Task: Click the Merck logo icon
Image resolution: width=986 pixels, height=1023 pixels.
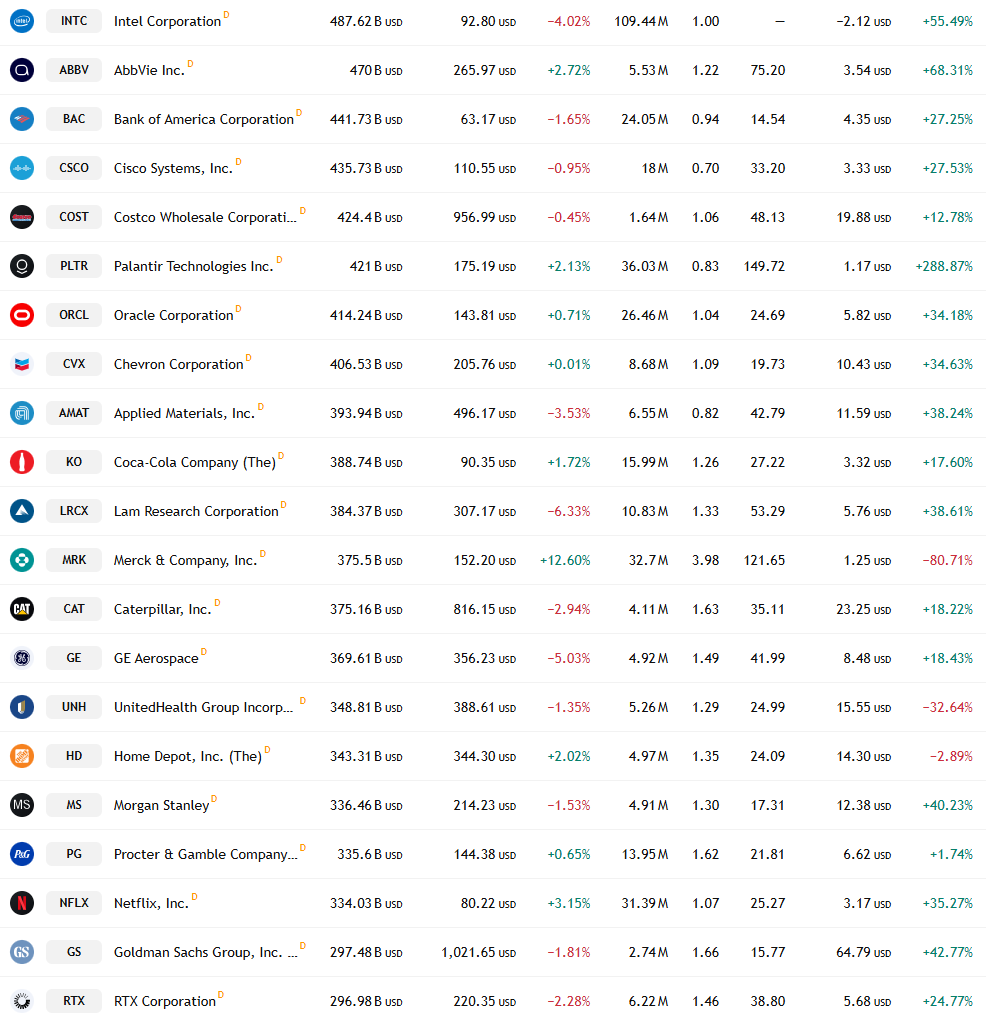Action: (x=22, y=560)
